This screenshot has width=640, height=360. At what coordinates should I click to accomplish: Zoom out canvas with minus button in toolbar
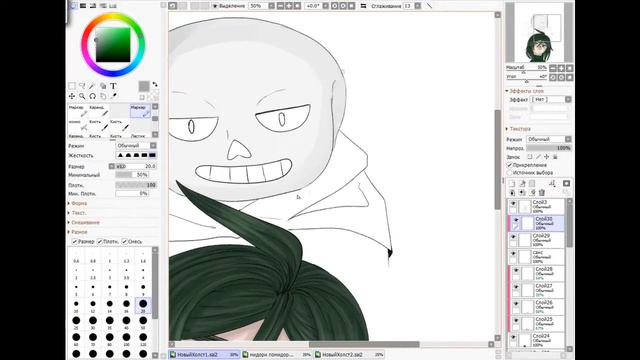point(280,6)
